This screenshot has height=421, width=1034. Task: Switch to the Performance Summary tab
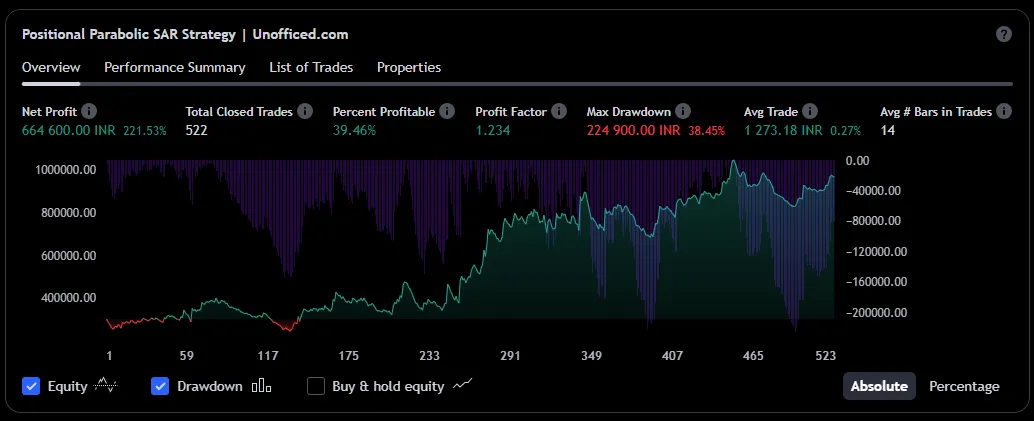174,67
